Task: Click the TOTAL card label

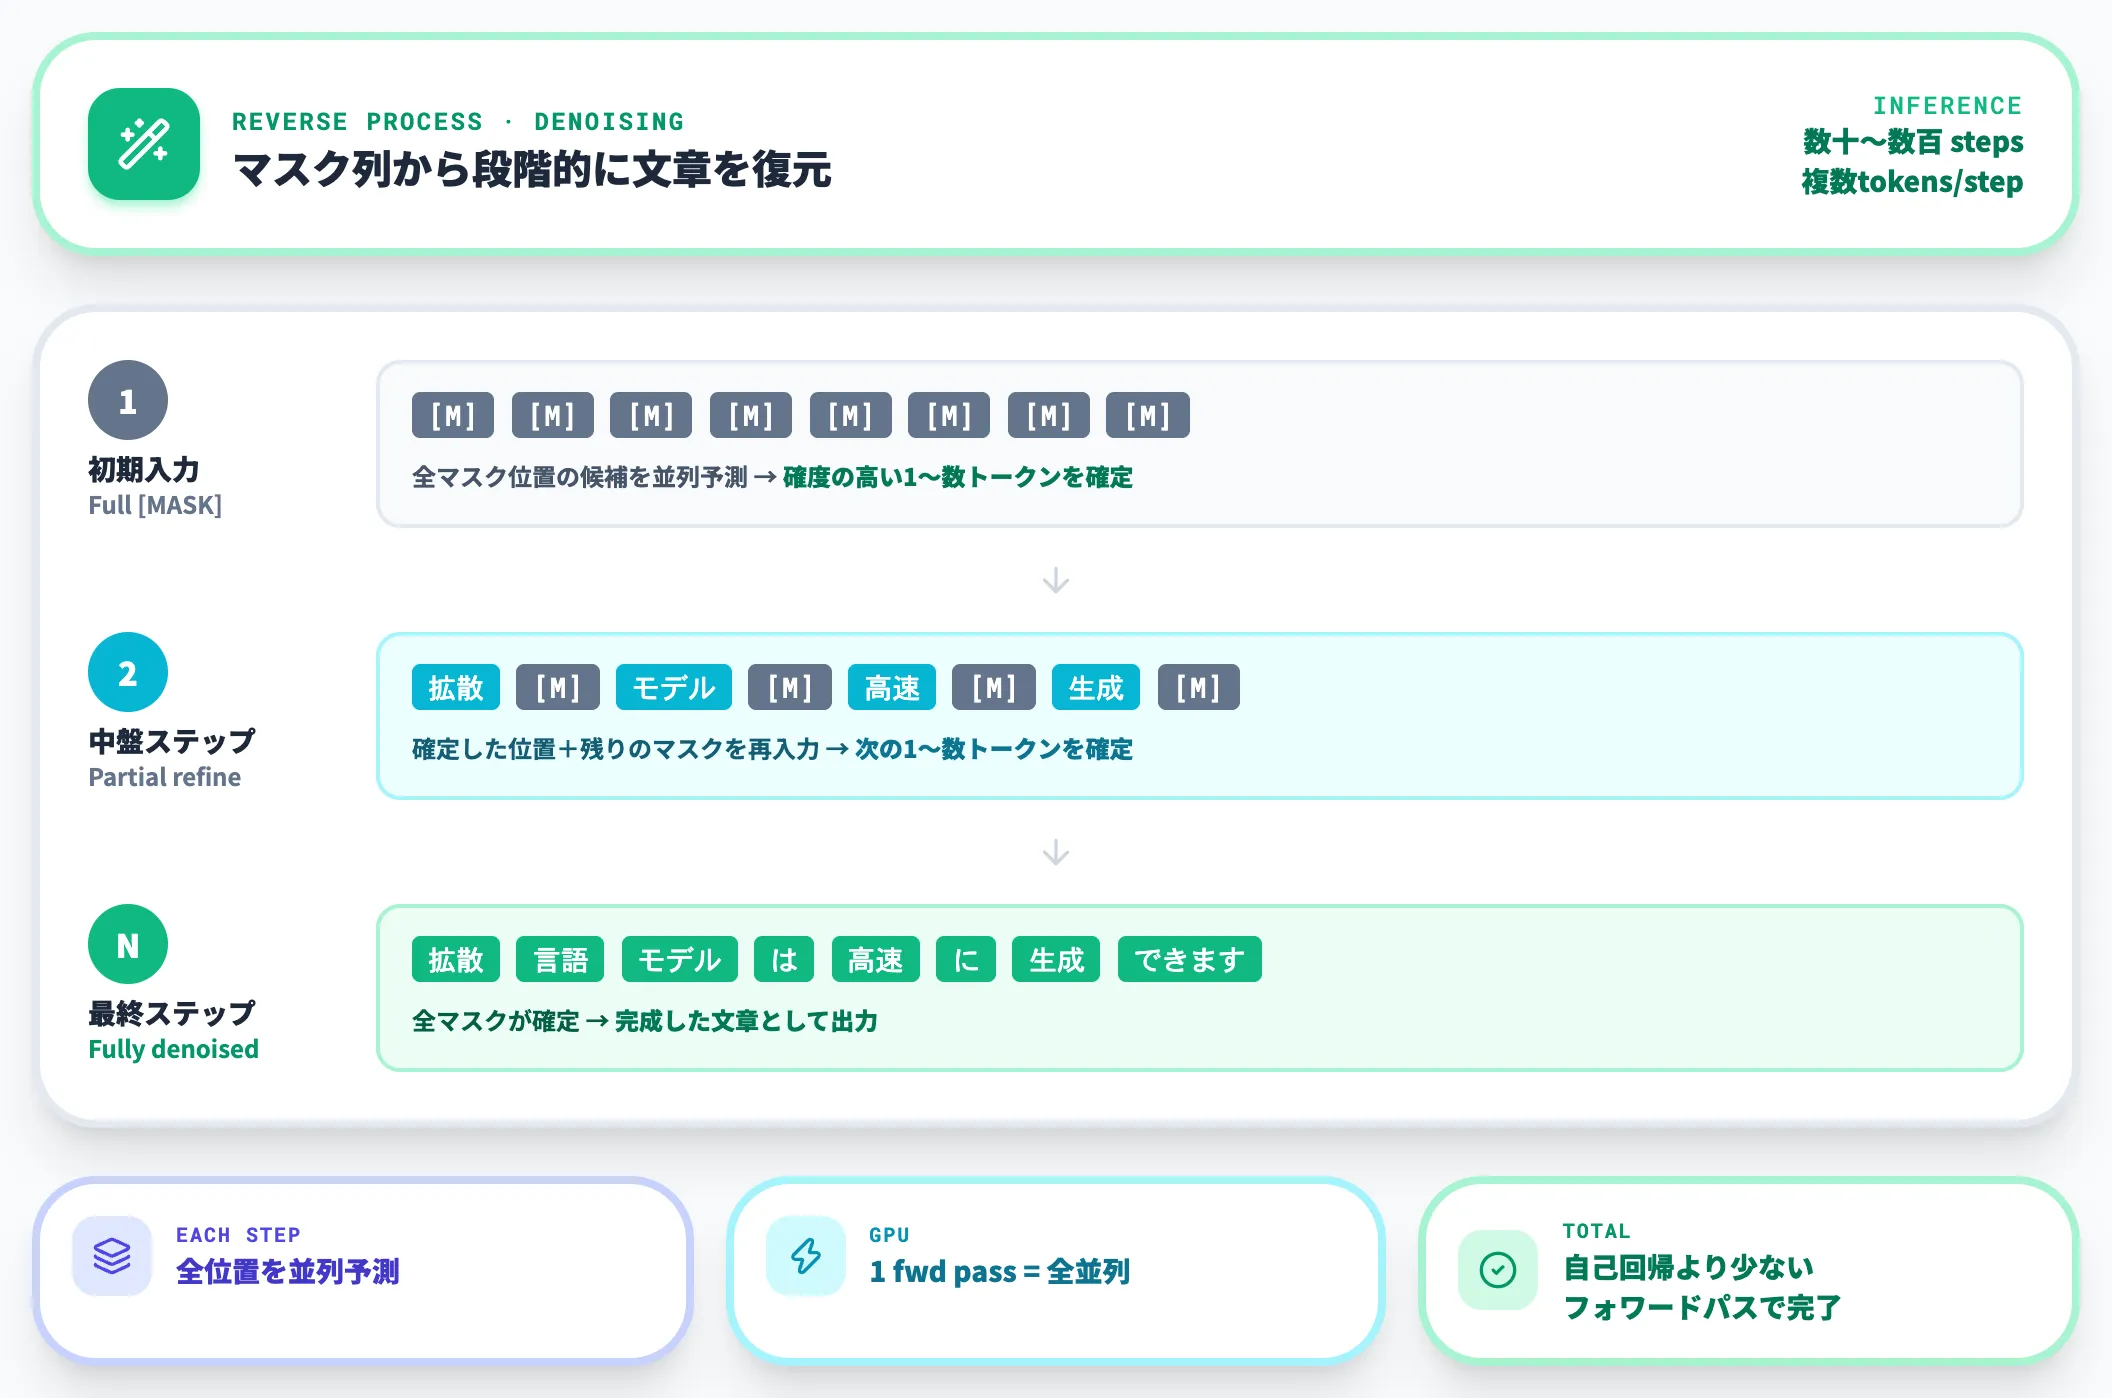Action: 1597,1231
